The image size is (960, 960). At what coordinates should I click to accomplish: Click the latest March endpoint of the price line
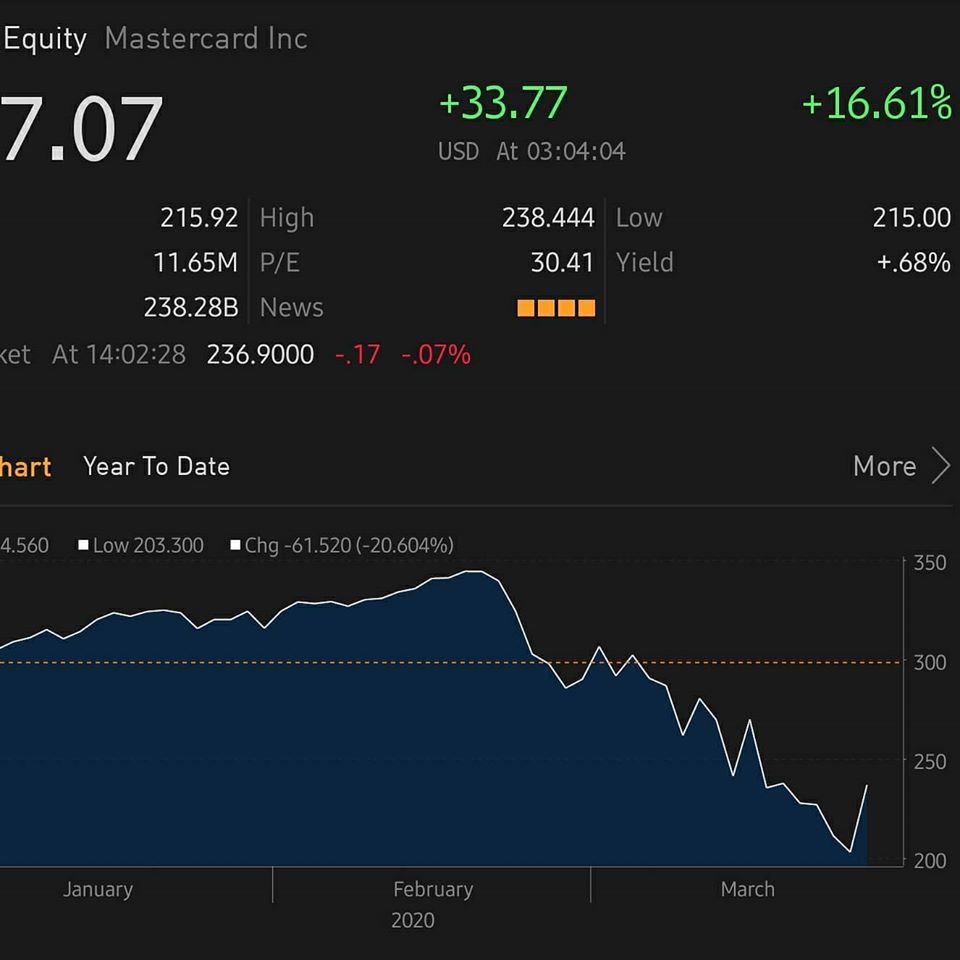point(866,786)
